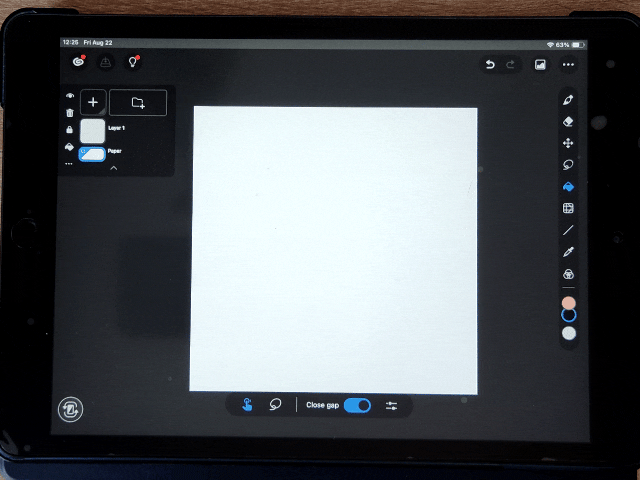The width and height of the screenshot is (640, 480).
Task: Add a new layer with plus button
Action: 93,102
